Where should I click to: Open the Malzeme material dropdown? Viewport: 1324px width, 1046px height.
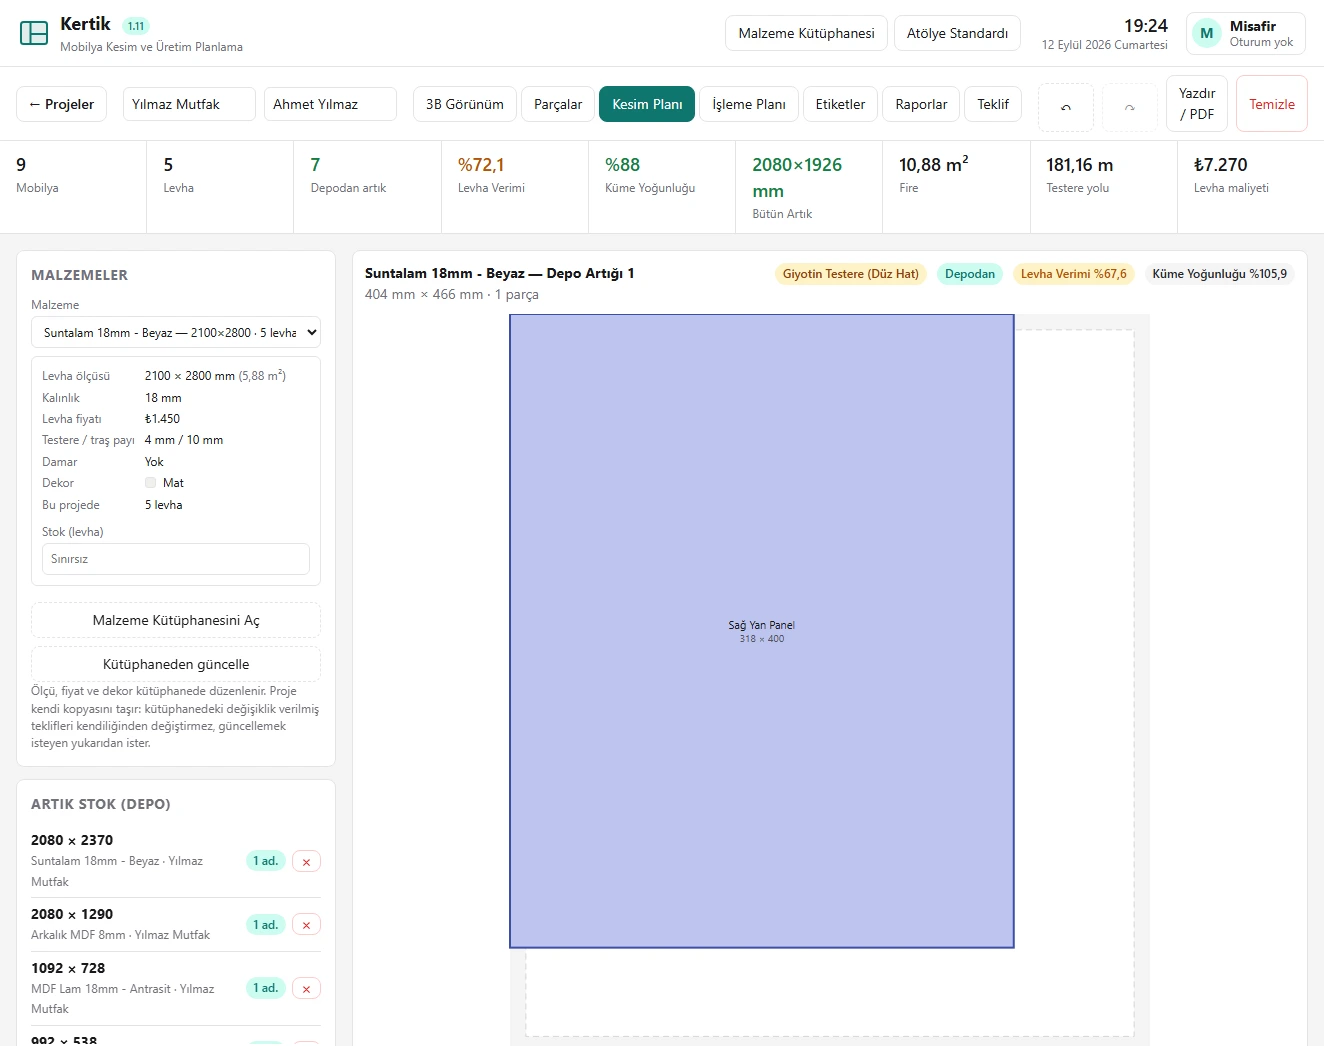coord(176,333)
